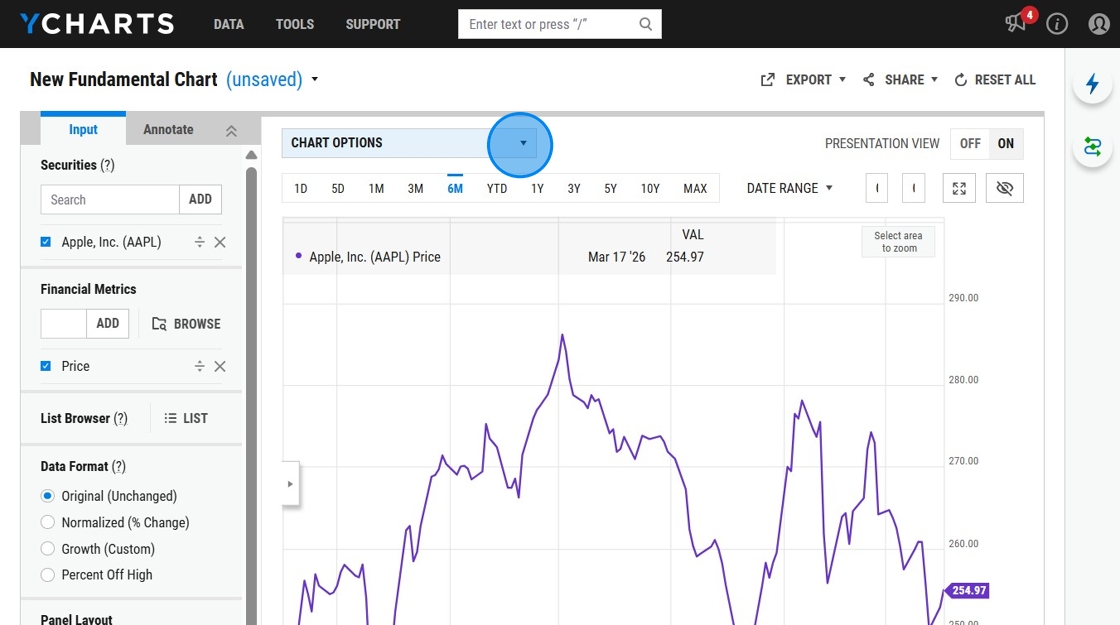Select the 1M time range

(x=376, y=189)
